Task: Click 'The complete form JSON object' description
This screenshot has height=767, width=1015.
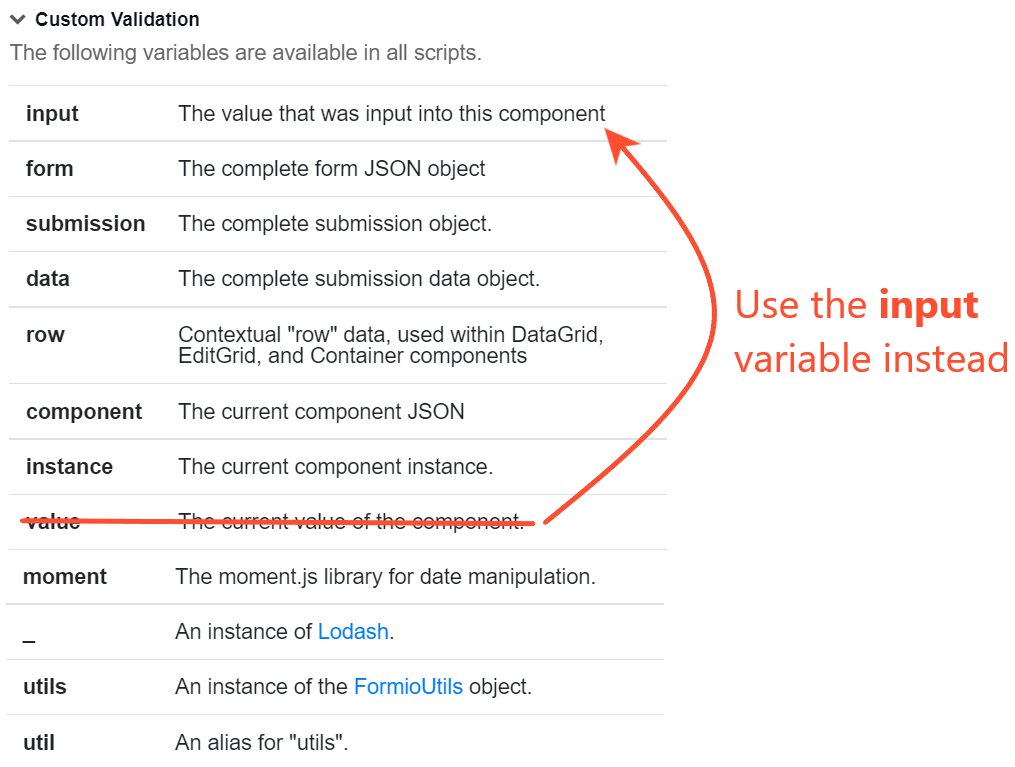Action: coord(331,169)
